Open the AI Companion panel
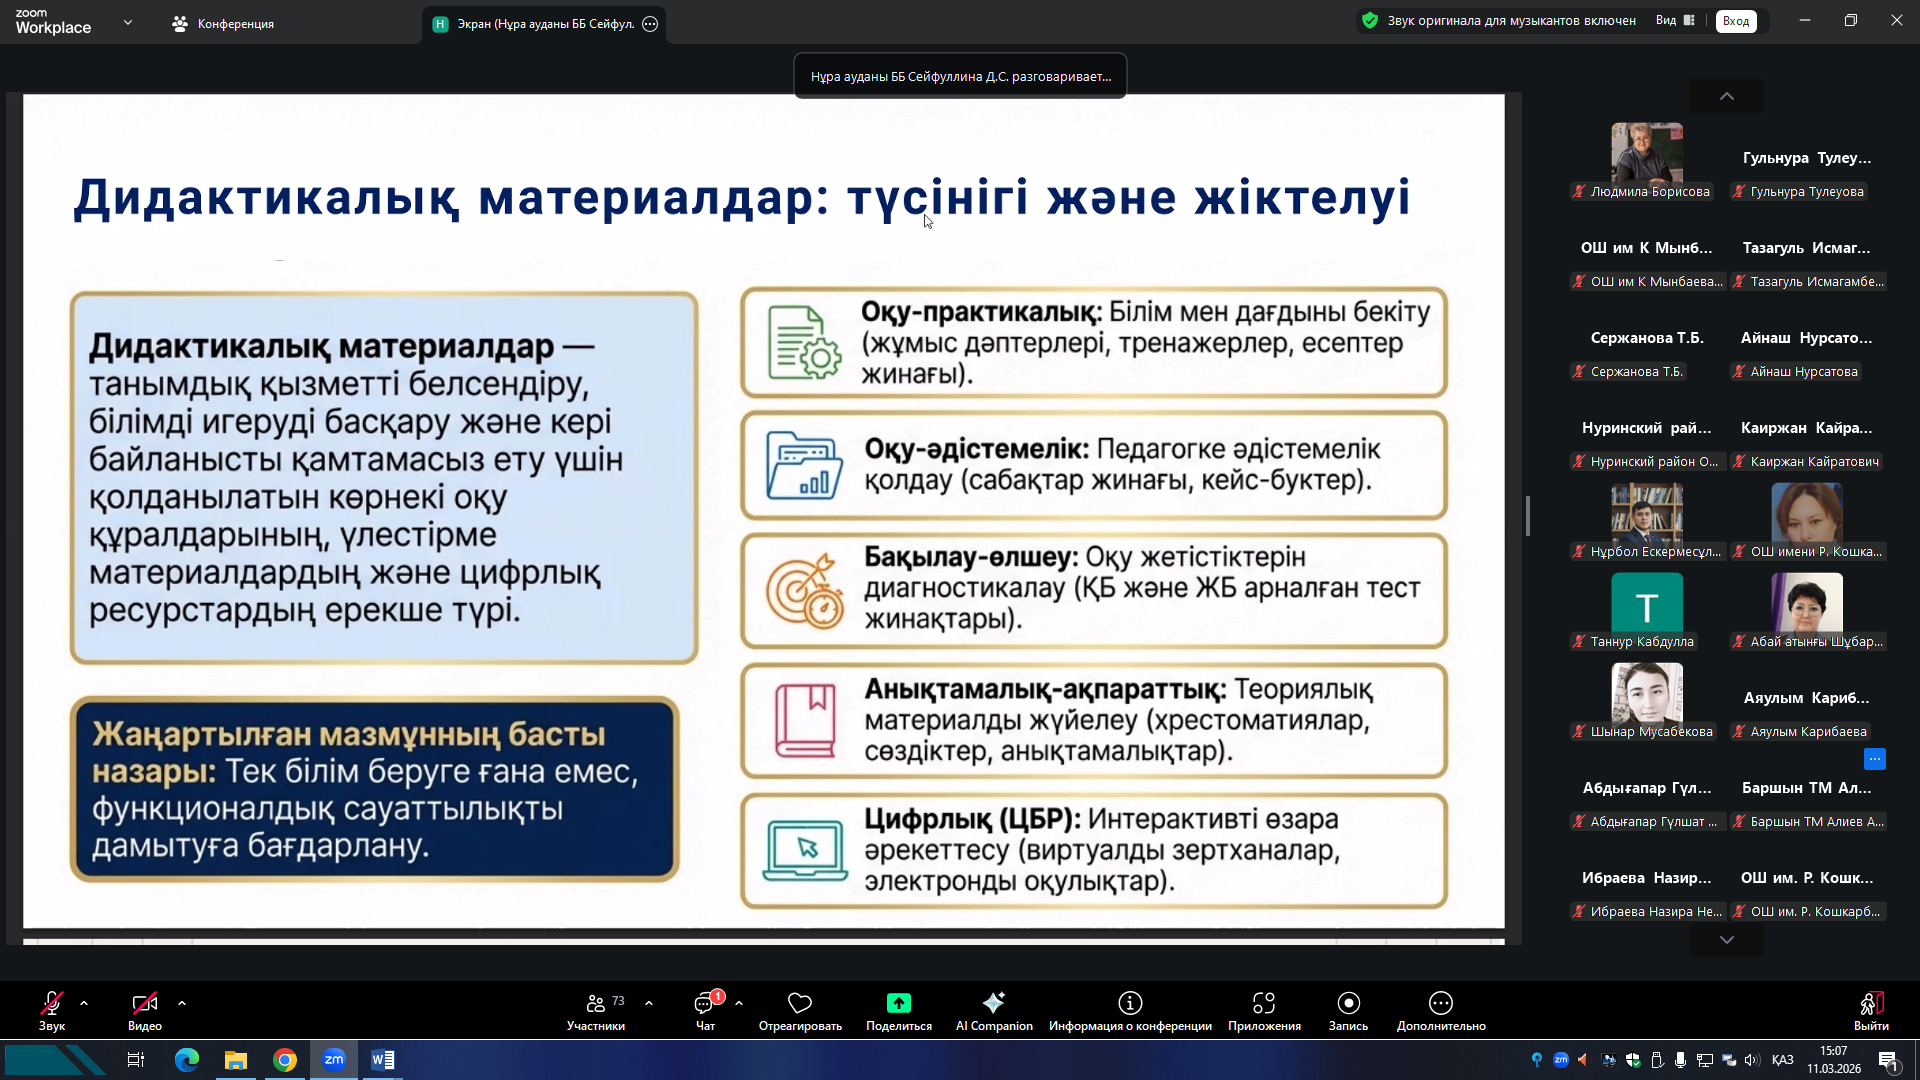This screenshot has width=1920, height=1080. coord(993,1010)
